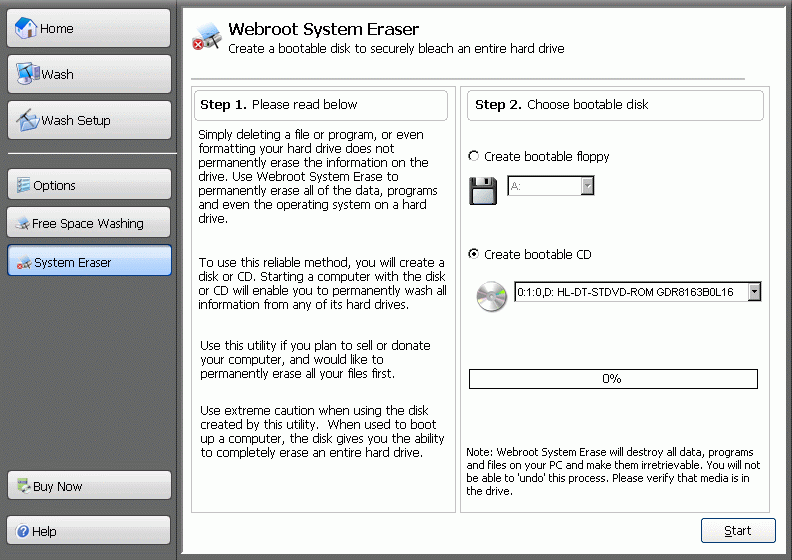Click the Wash Setup icon

tap(27, 120)
